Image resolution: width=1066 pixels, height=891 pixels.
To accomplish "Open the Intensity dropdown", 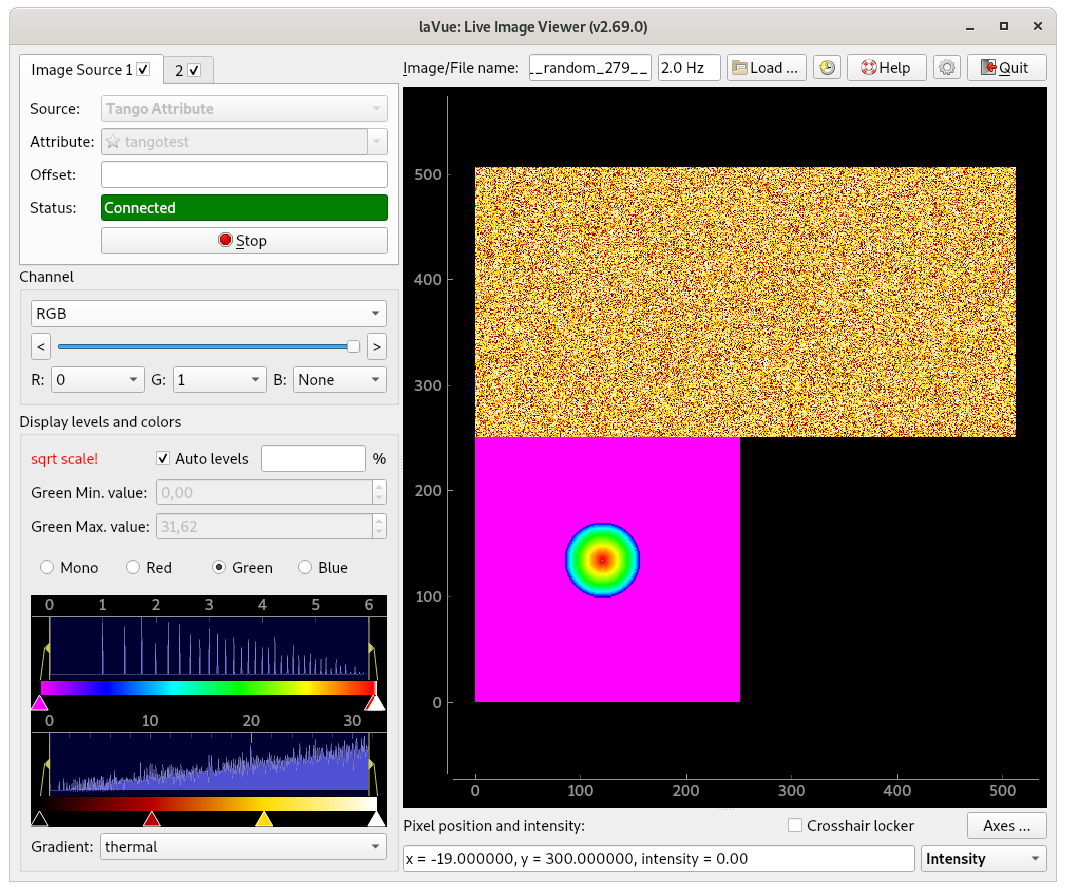I will click(x=984, y=859).
